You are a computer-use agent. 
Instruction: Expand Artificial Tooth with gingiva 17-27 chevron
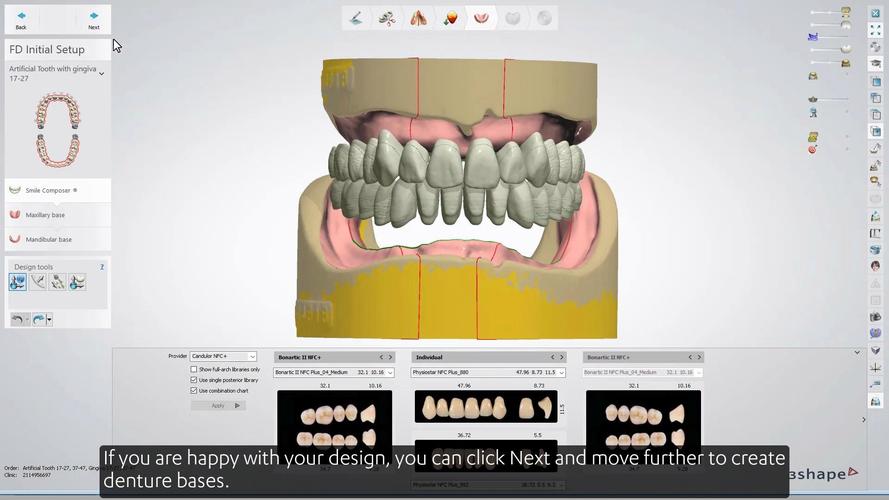[101, 73]
